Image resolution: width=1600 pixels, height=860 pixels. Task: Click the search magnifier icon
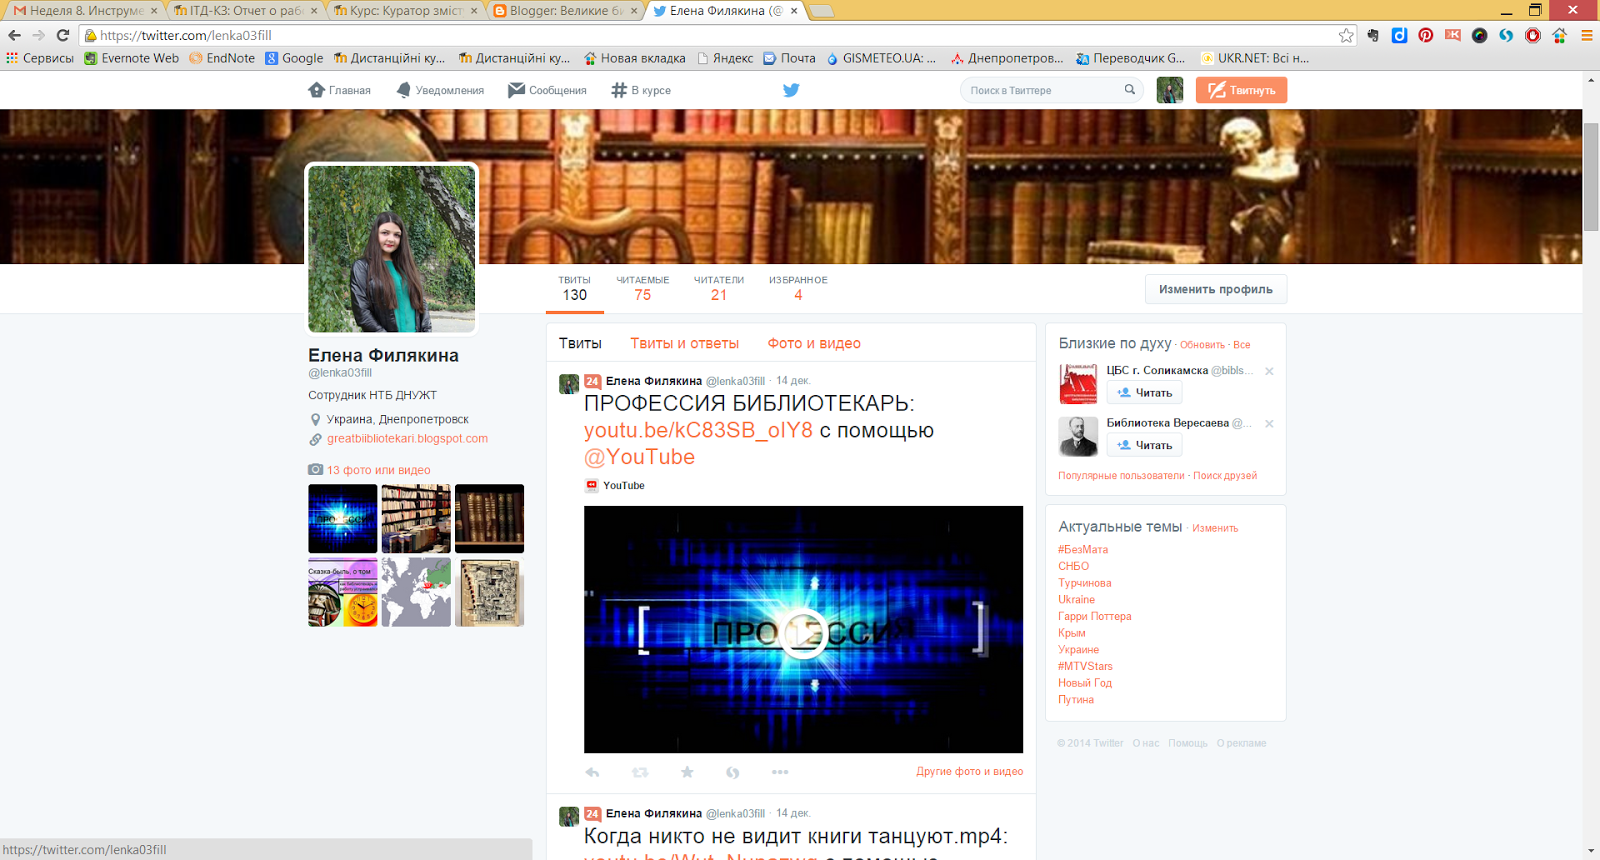click(x=1130, y=89)
